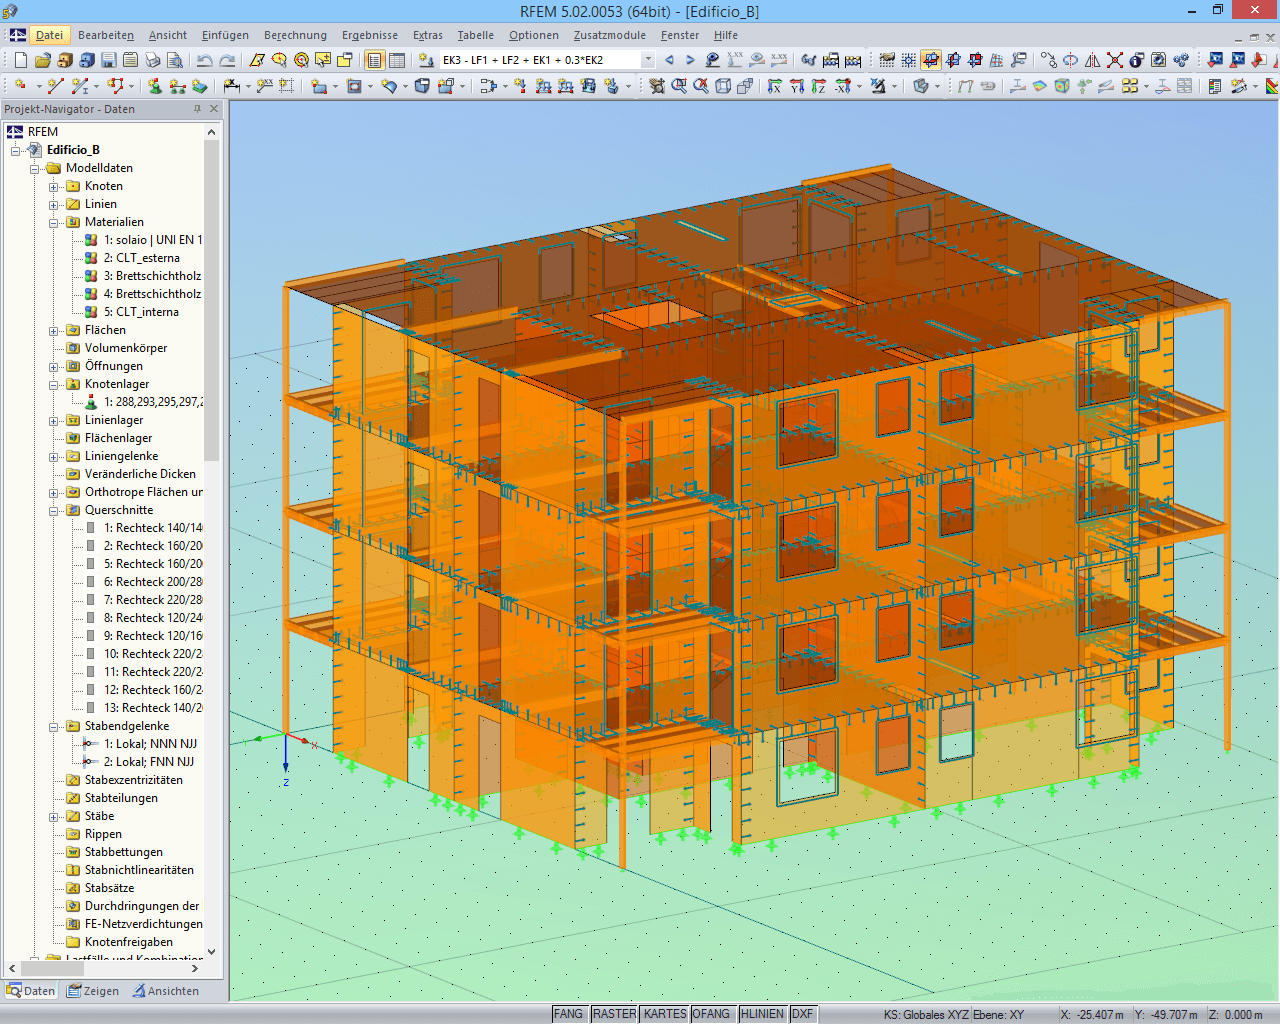Select the New Document icon
This screenshot has width=1280, height=1024.
pyautogui.click(x=19, y=60)
